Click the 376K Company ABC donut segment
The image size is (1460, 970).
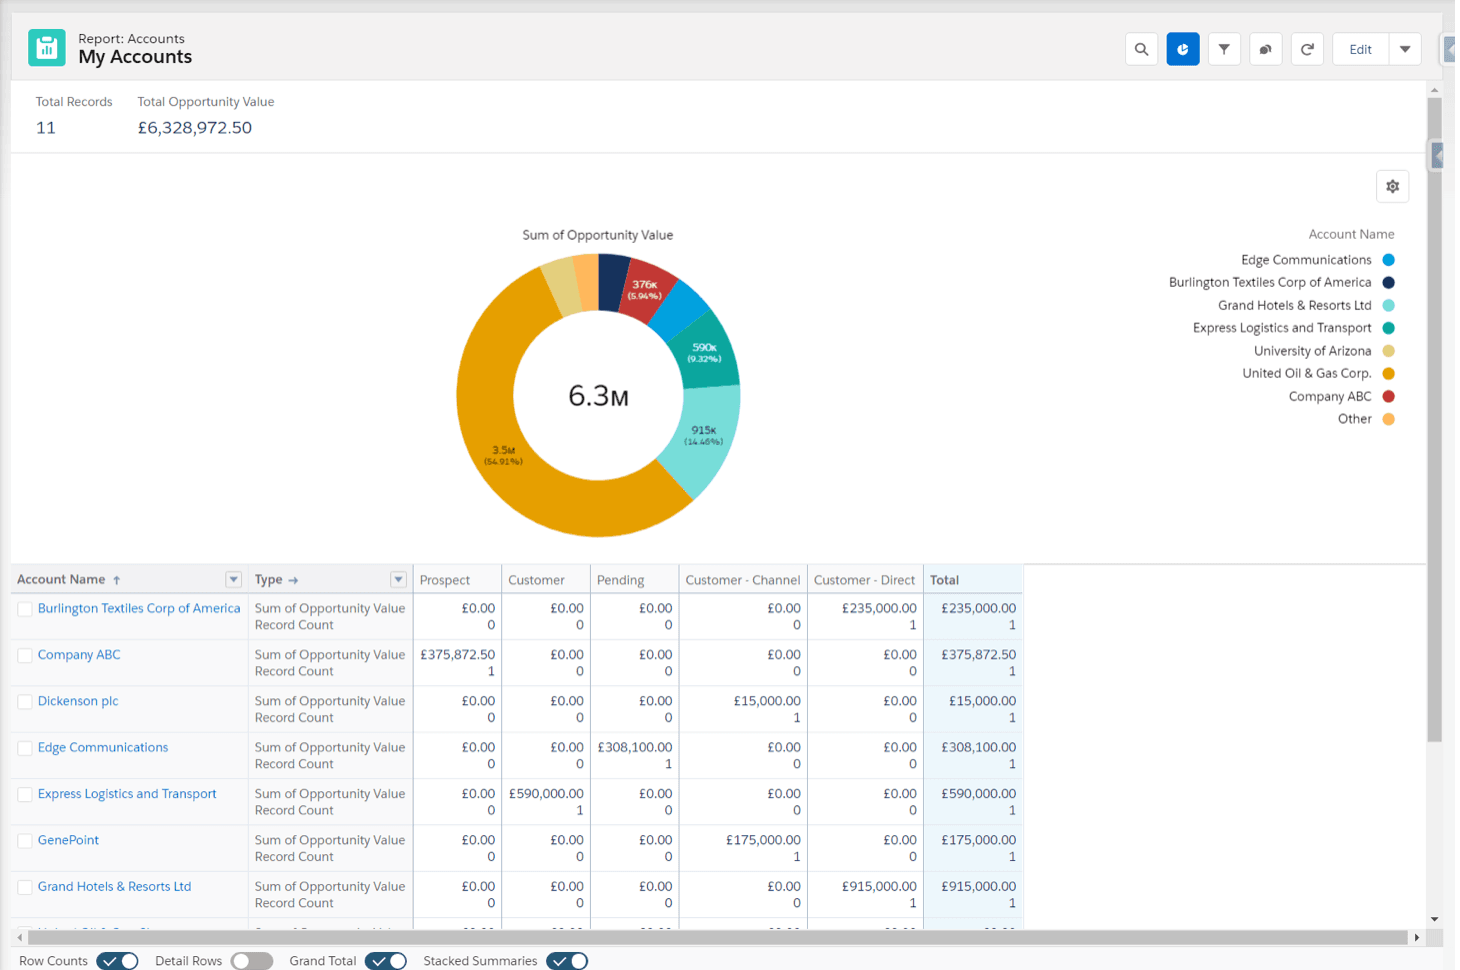[645, 290]
